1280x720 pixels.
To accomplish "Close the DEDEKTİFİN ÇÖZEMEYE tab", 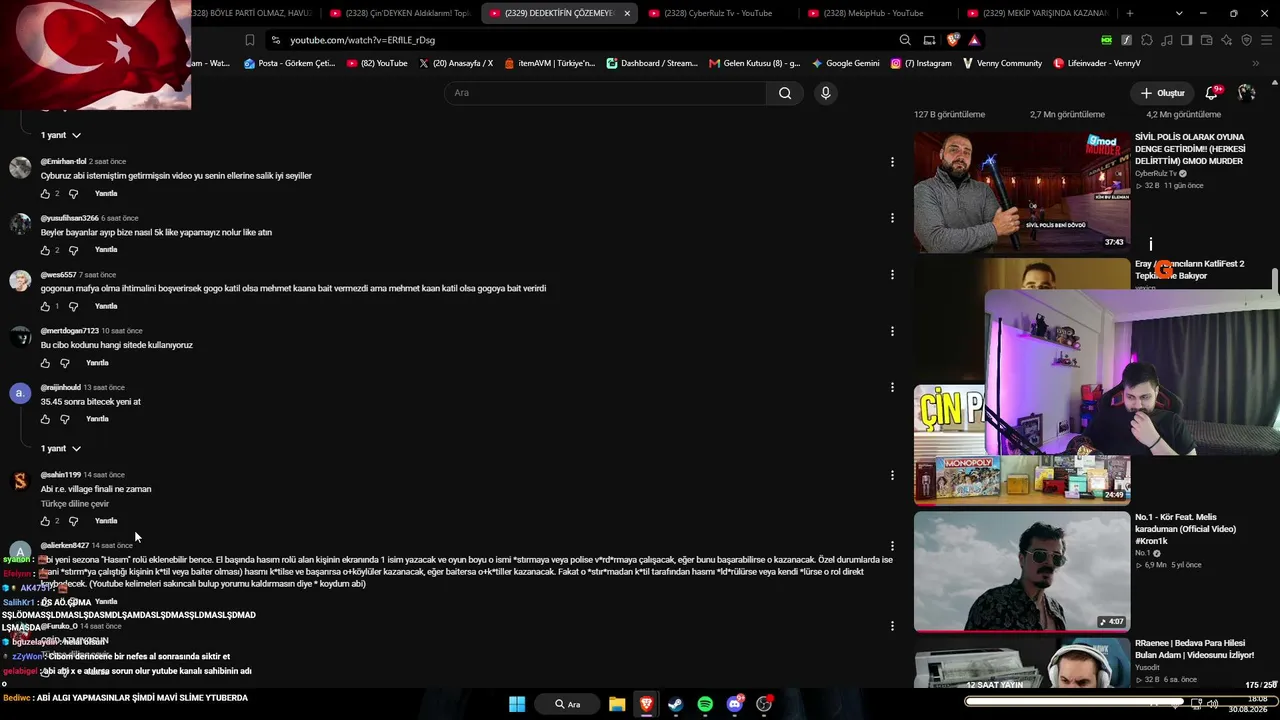I will point(627,13).
